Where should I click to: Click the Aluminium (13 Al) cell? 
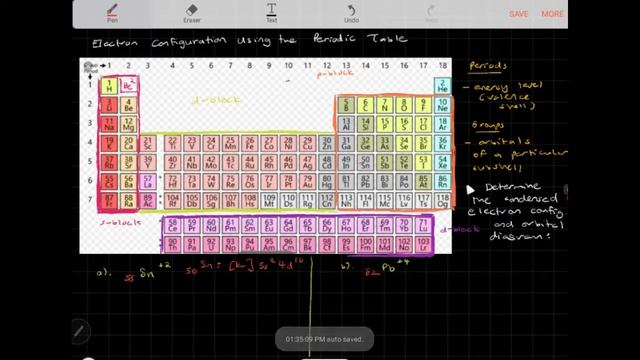(x=346, y=124)
